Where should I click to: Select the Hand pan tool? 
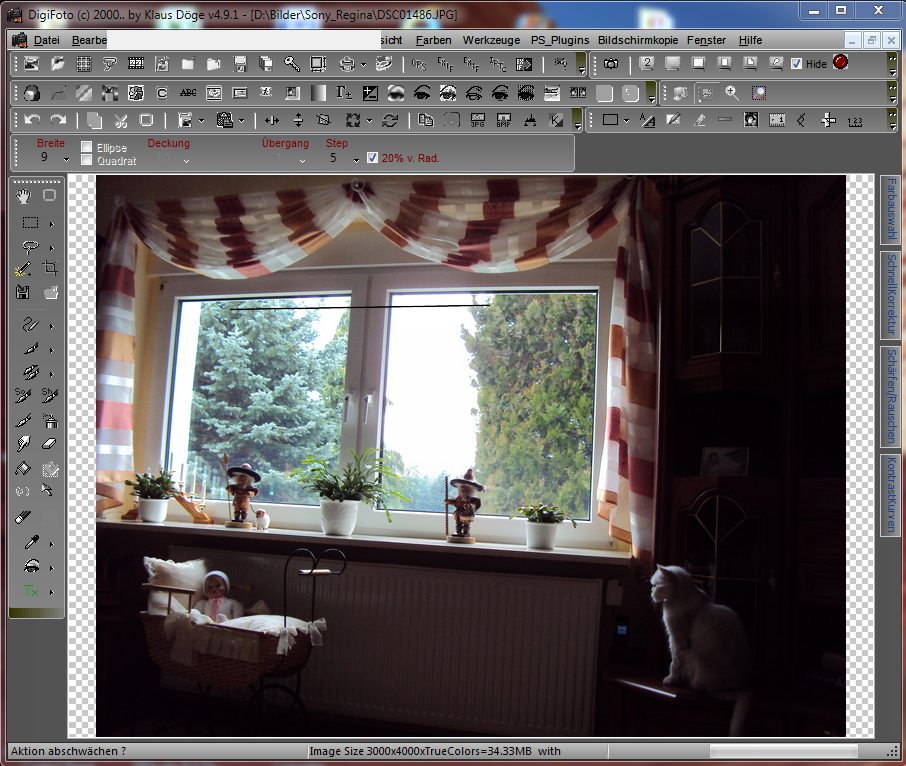point(23,196)
